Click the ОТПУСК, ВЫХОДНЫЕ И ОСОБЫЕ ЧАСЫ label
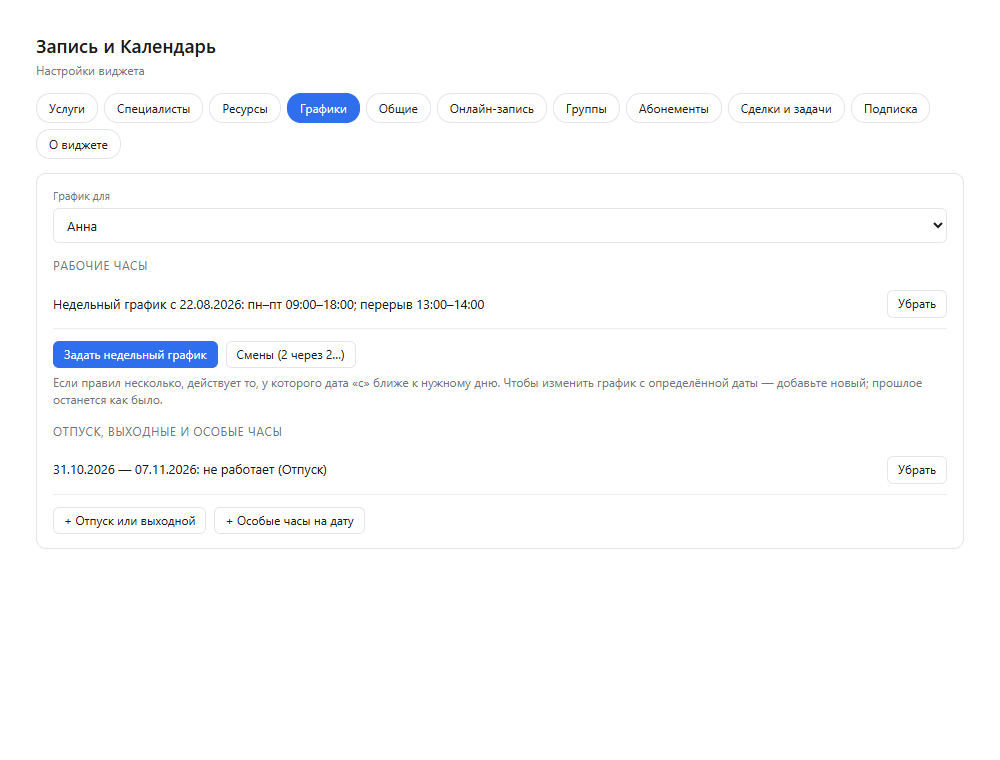Screen dimensions: 1000x760 coord(167,432)
